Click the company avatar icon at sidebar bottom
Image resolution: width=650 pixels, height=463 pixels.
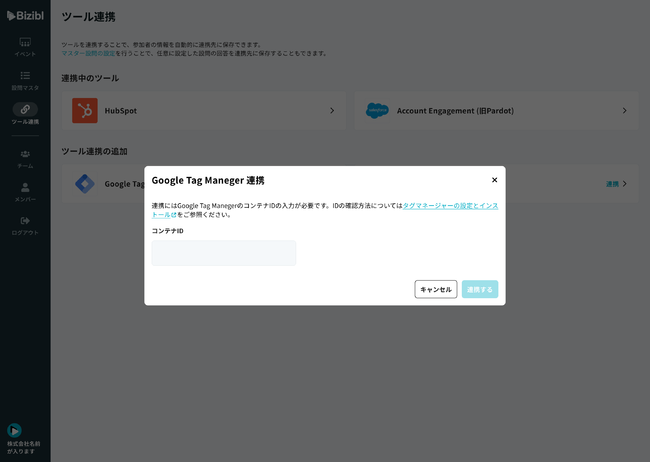click(14, 430)
